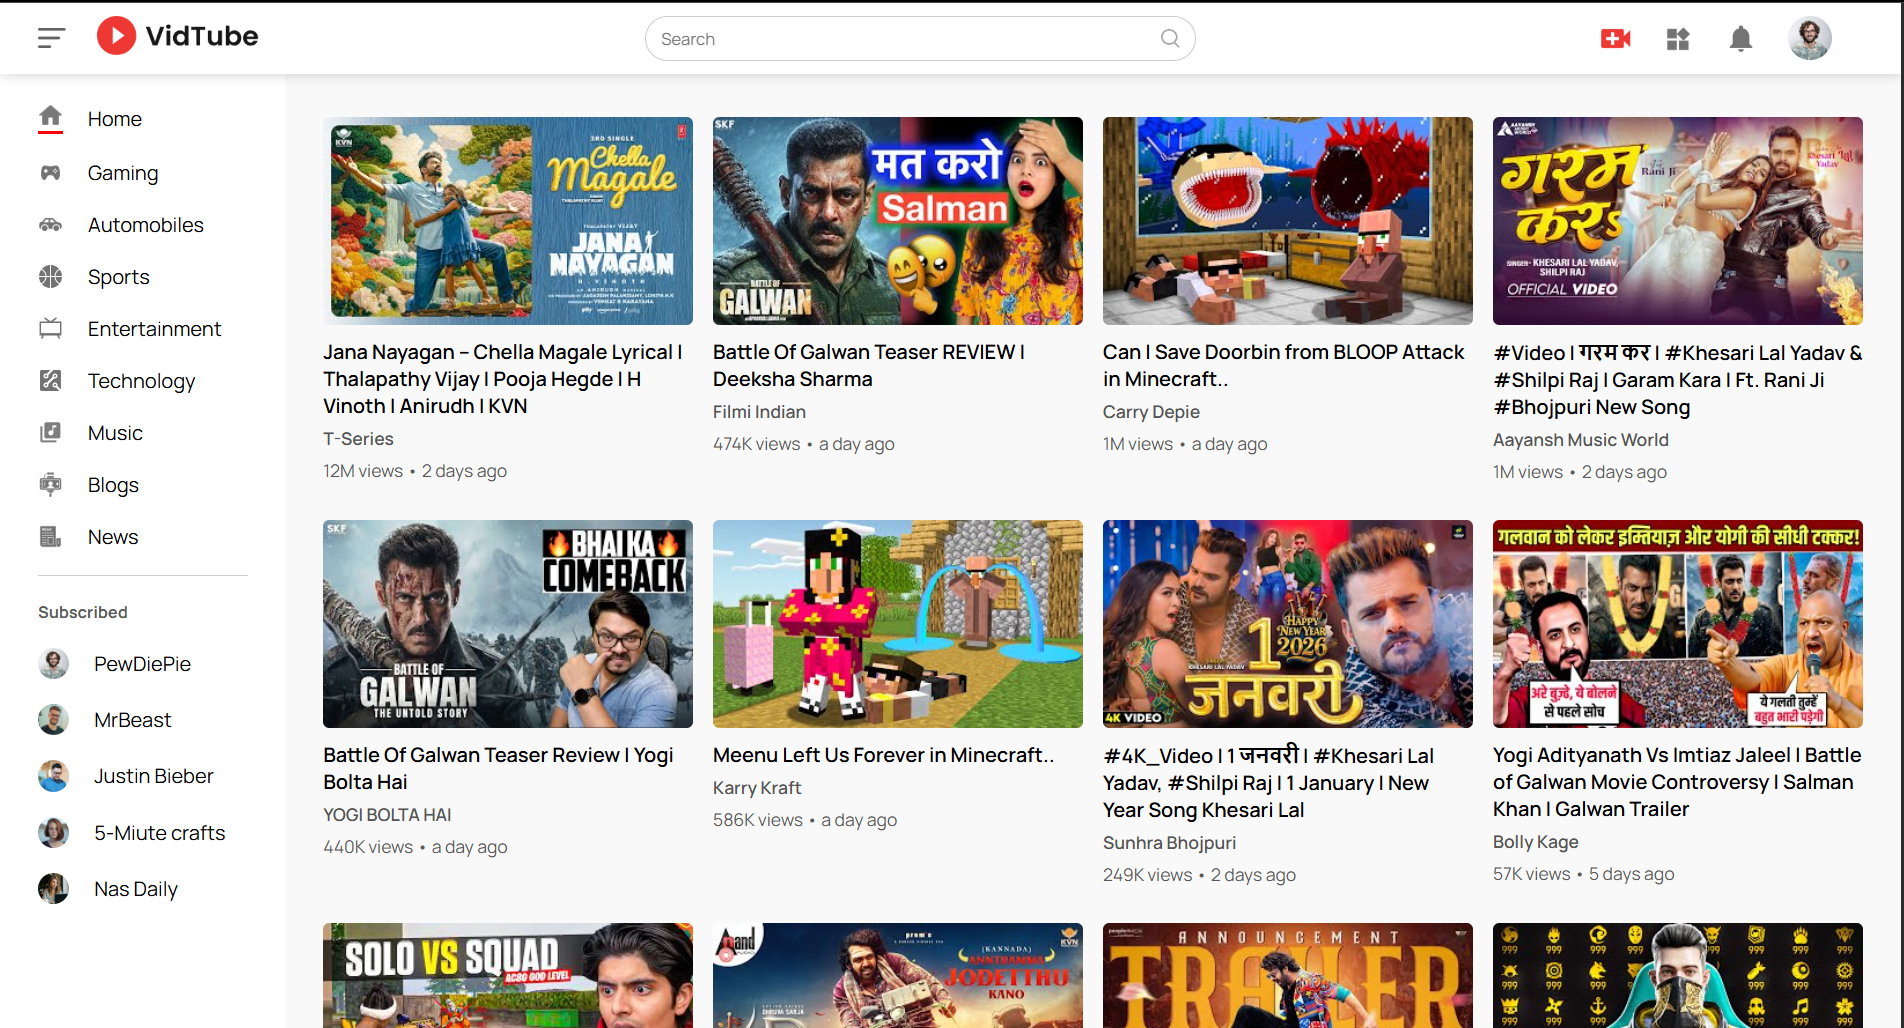Select Music in the sidebar
1904x1028 pixels.
115,433
